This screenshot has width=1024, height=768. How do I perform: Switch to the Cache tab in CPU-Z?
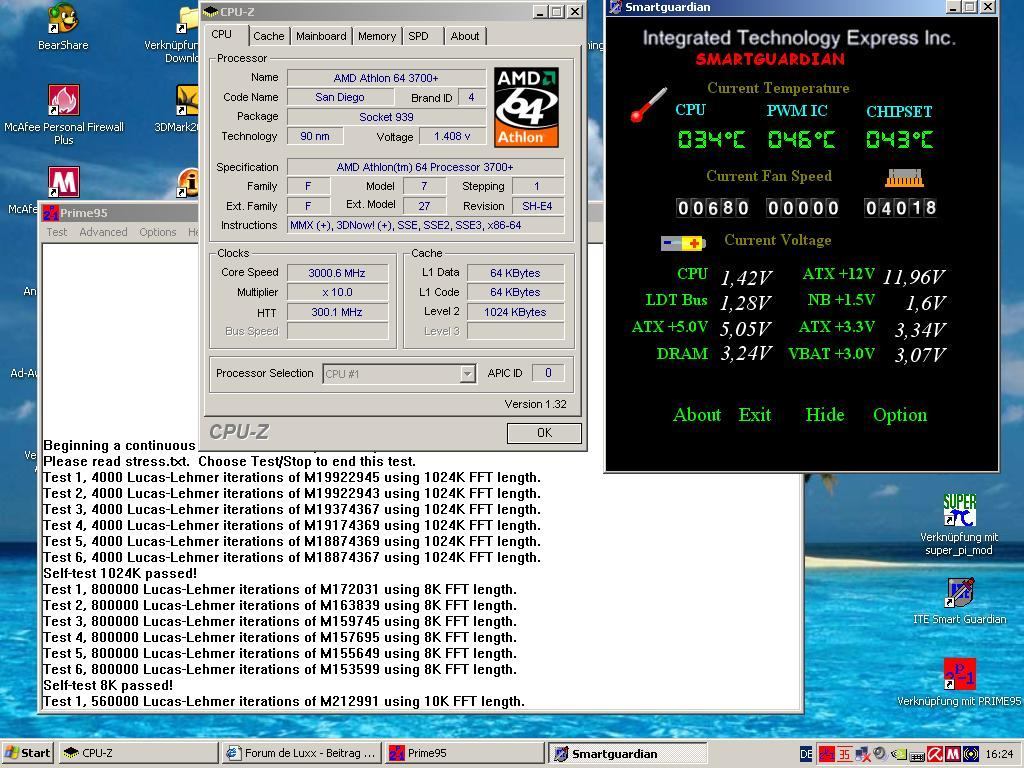click(x=268, y=36)
